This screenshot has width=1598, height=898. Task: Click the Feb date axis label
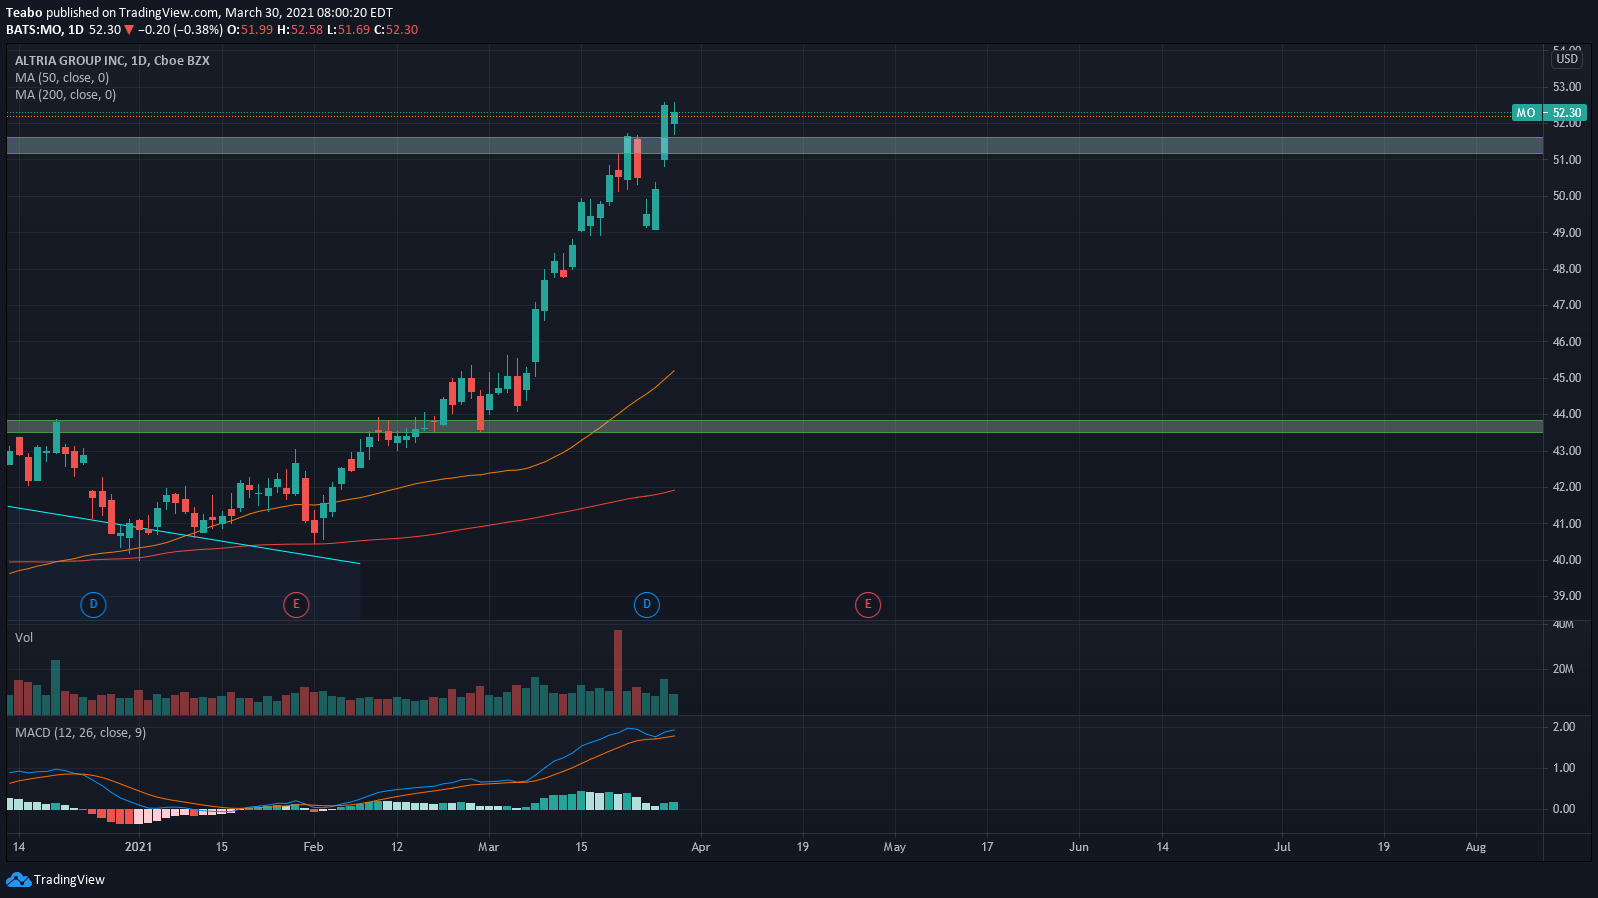coord(313,847)
